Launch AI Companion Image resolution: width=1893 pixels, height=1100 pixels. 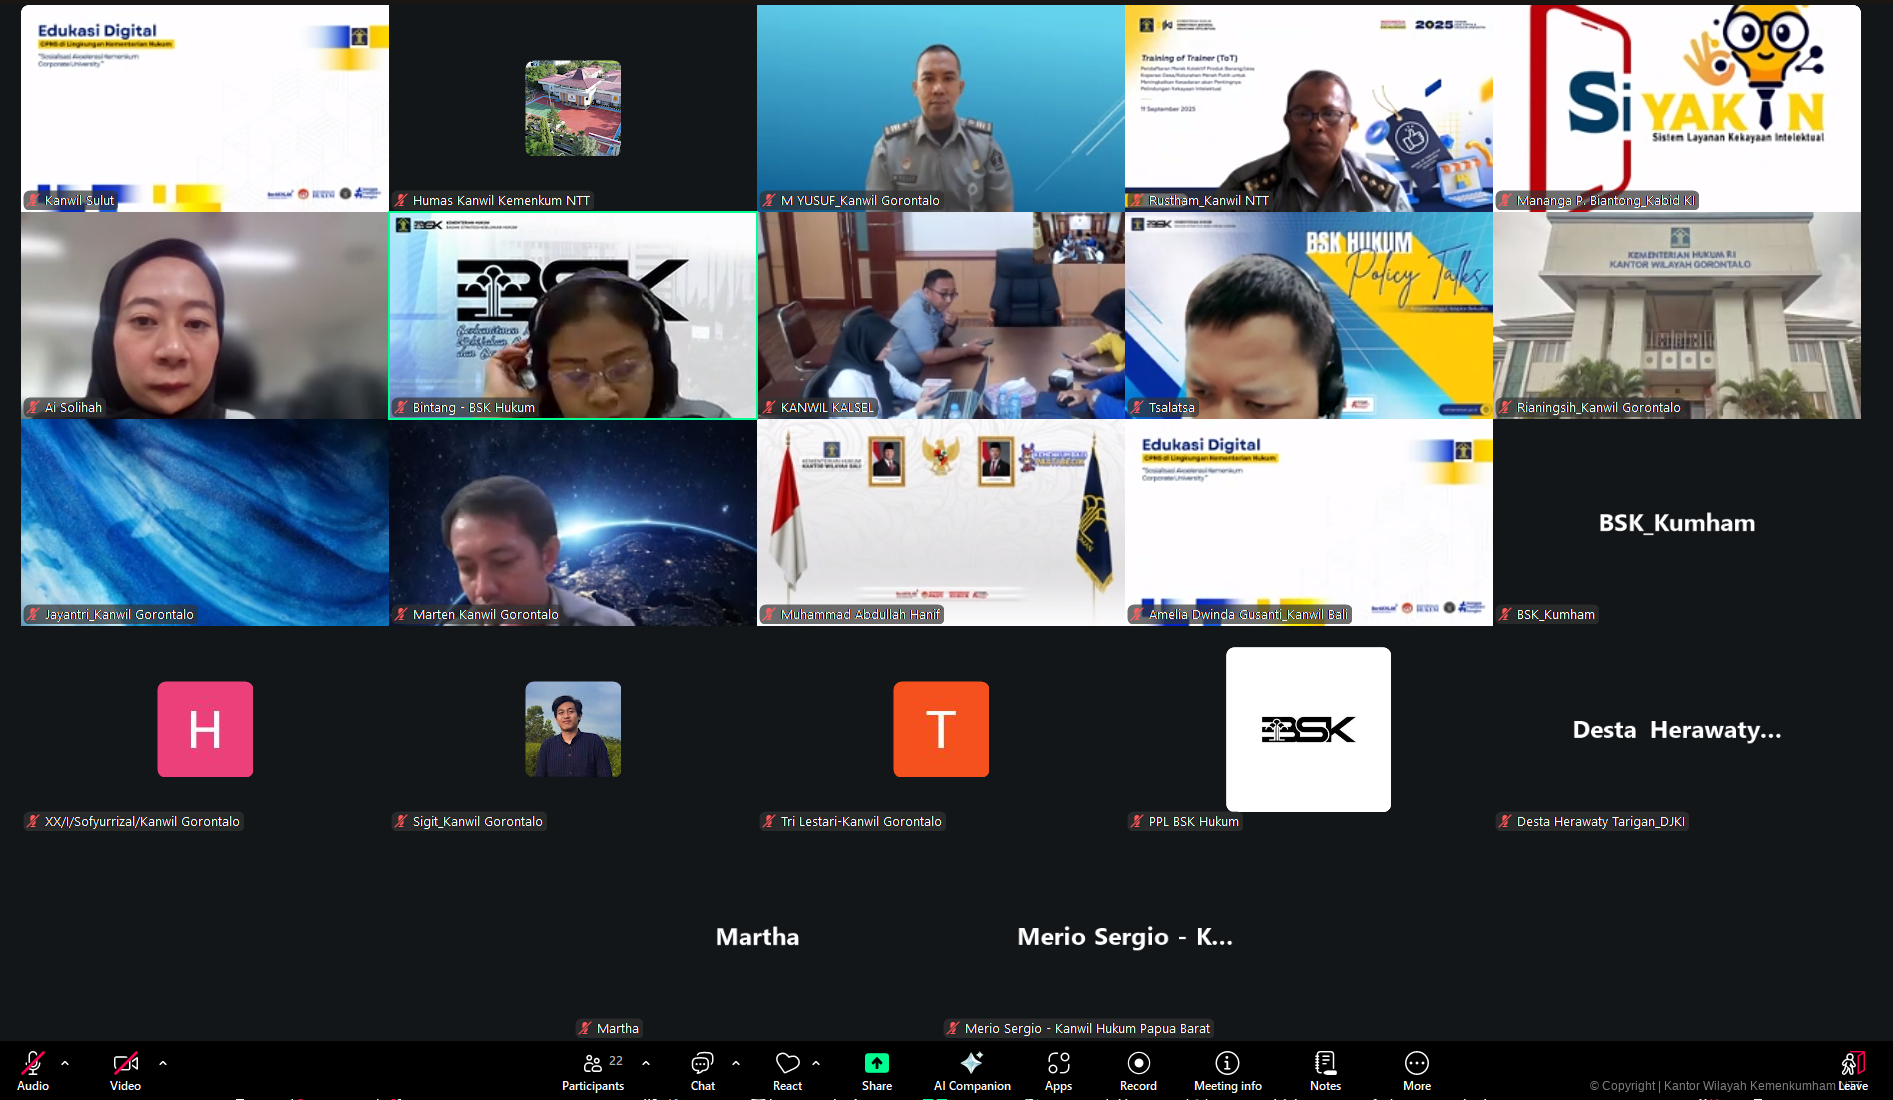tap(971, 1070)
